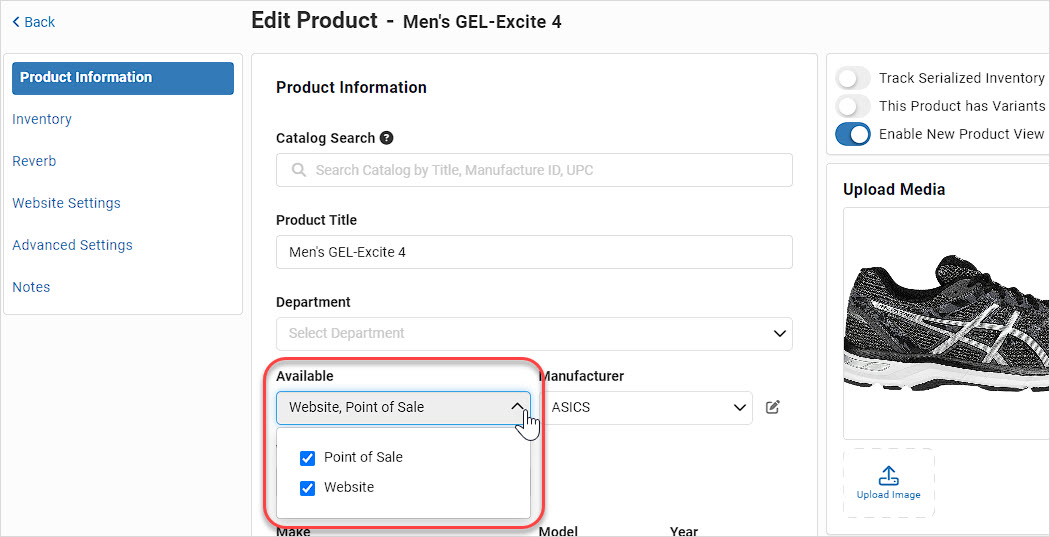Image resolution: width=1050 pixels, height=537 pixels.
Task: Click the Upload Image arrow icon
Action: coord(888,475)
